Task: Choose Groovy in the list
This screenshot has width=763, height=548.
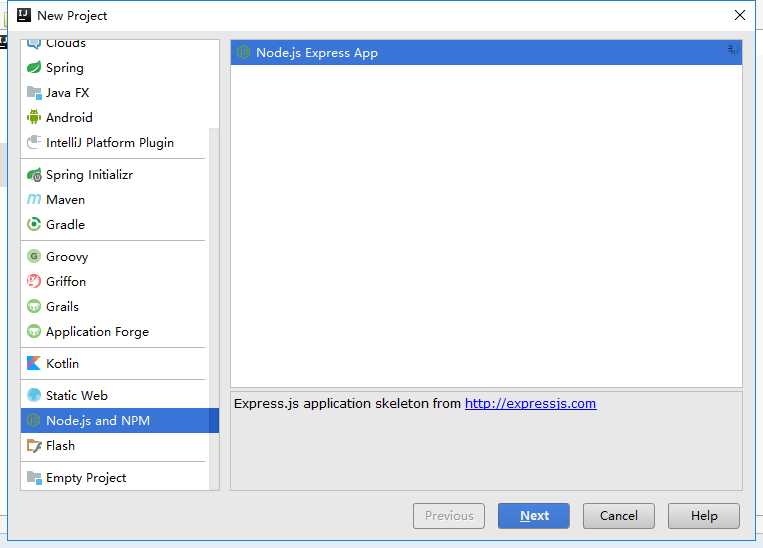Action: tap(115, 256)
